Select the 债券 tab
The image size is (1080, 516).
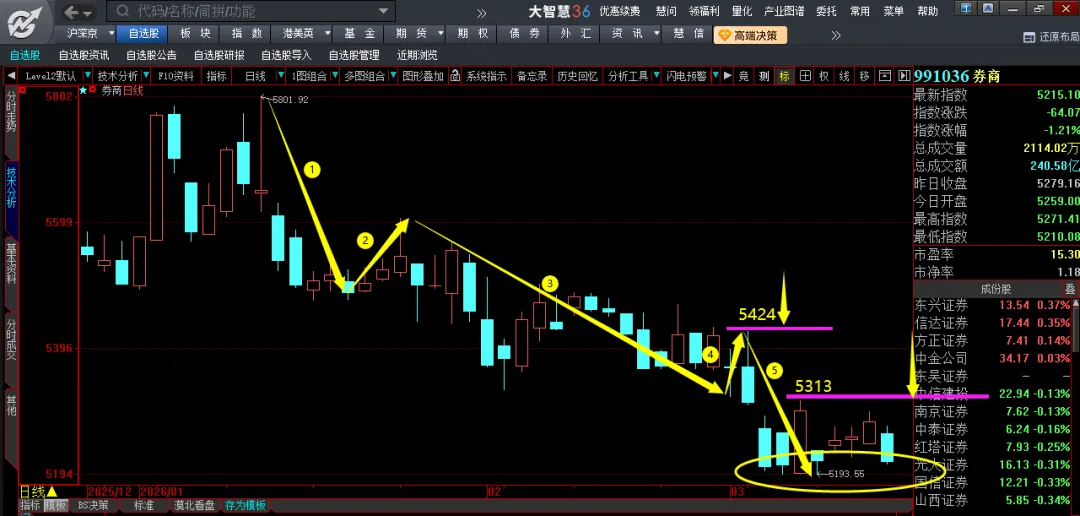523,33
